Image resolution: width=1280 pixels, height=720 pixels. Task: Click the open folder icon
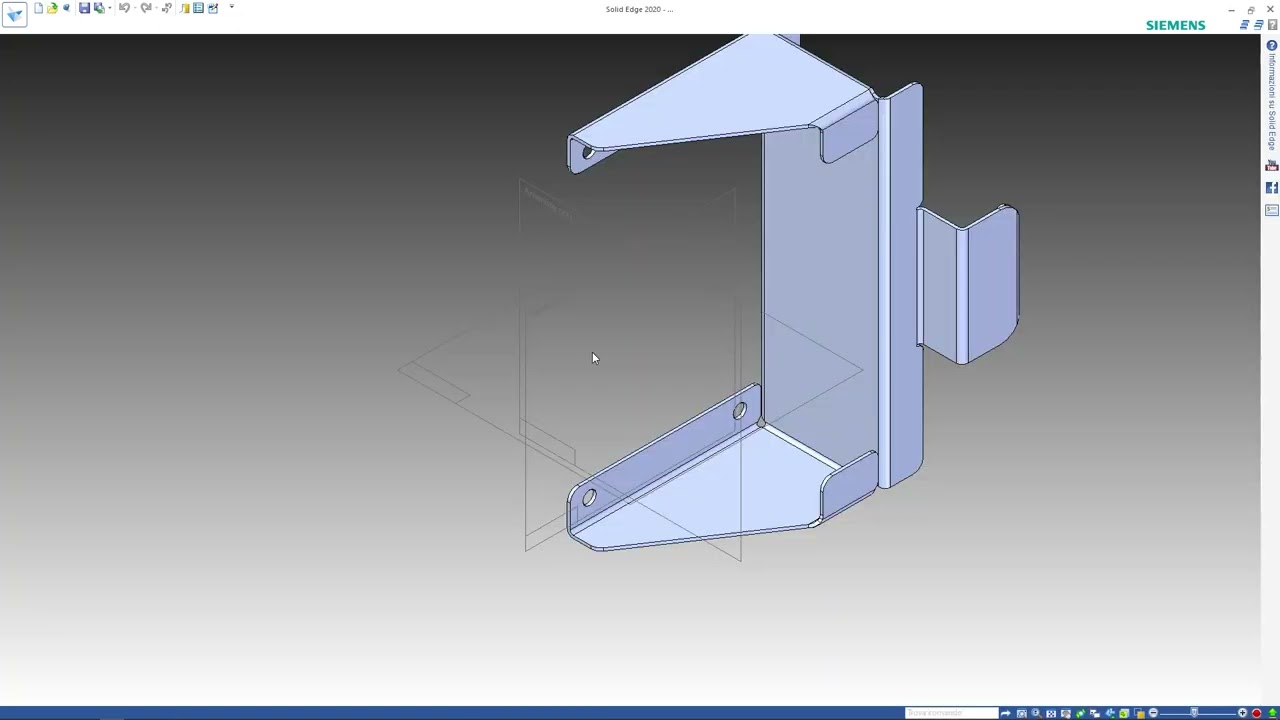click(x=52, y=8)
